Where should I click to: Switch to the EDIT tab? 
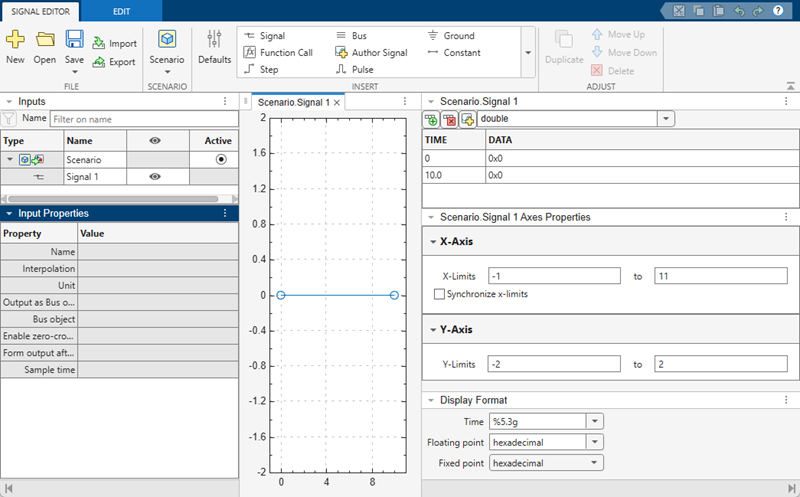(121, 10)
